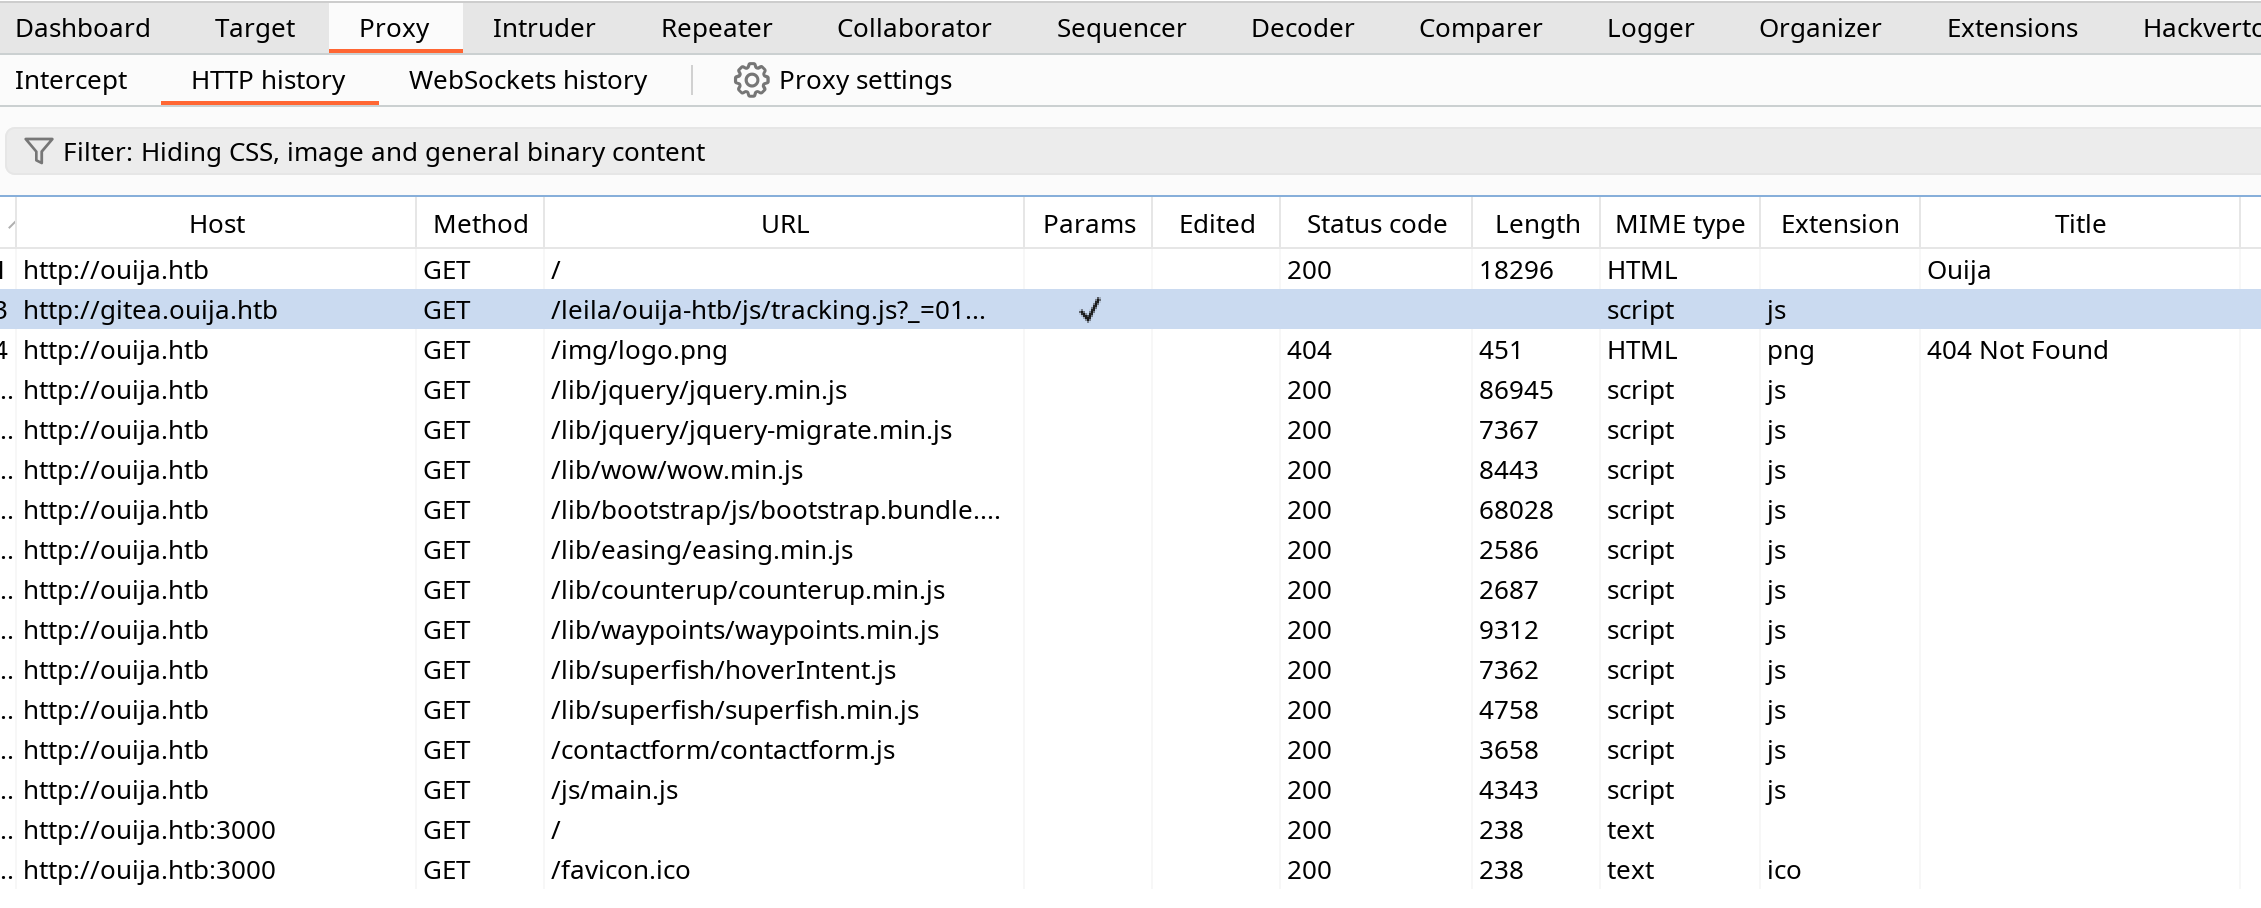Select the ouija.htb:3000 favicon.ico request
Image resolution: width=2261 pixels, height=908 pixels.
pyautogui.click(x=1130, y=870)
